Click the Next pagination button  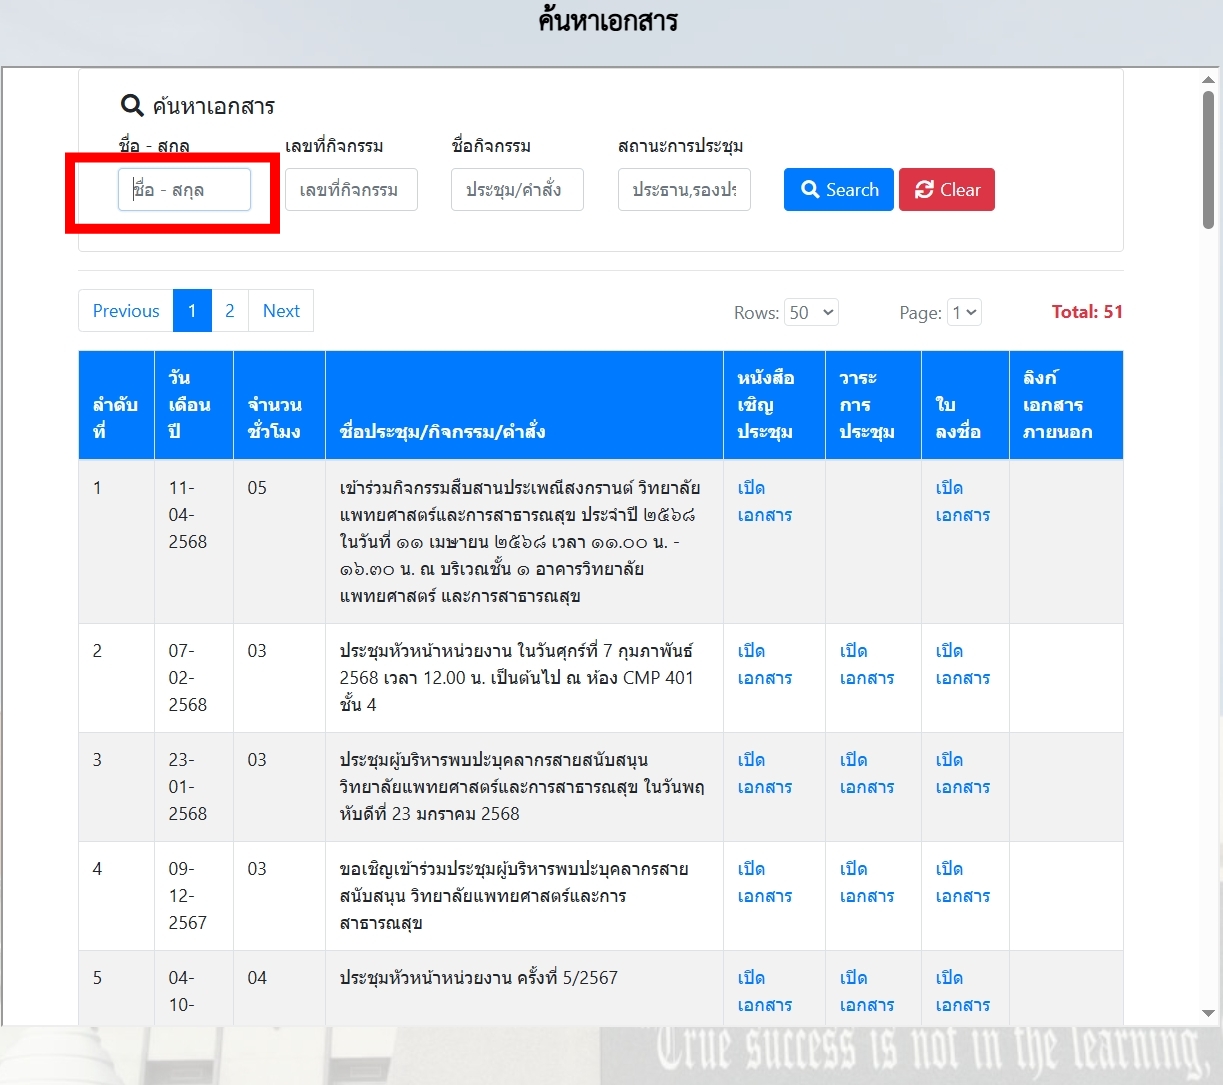281,311
